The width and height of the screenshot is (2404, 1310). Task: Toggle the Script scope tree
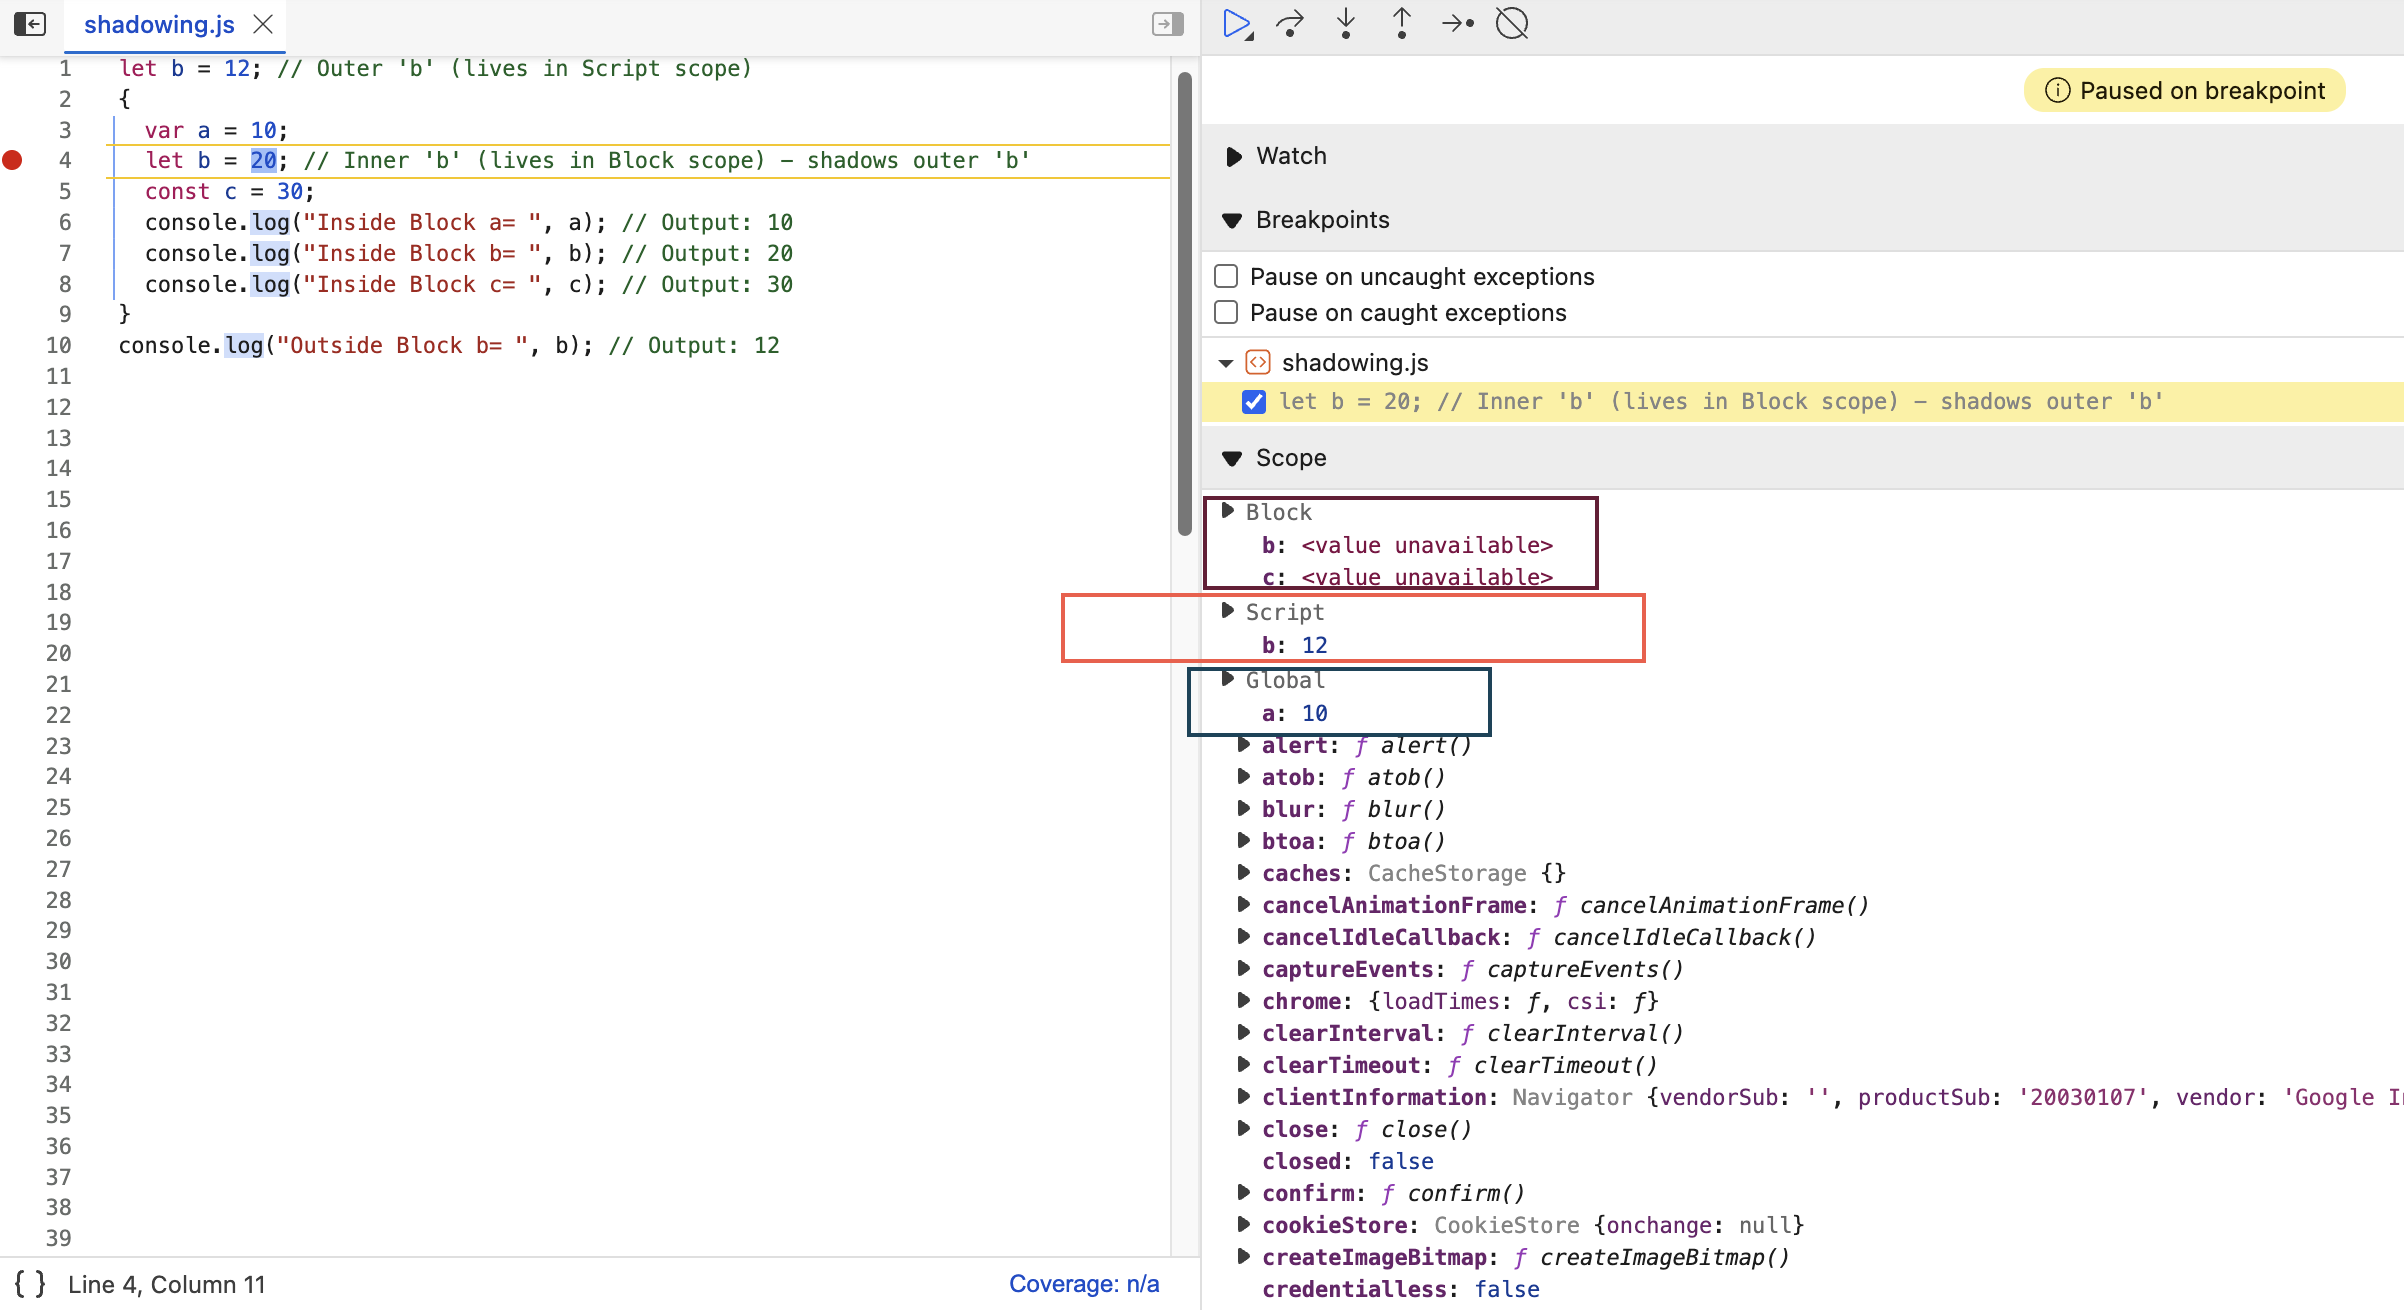pos(1228,610)
